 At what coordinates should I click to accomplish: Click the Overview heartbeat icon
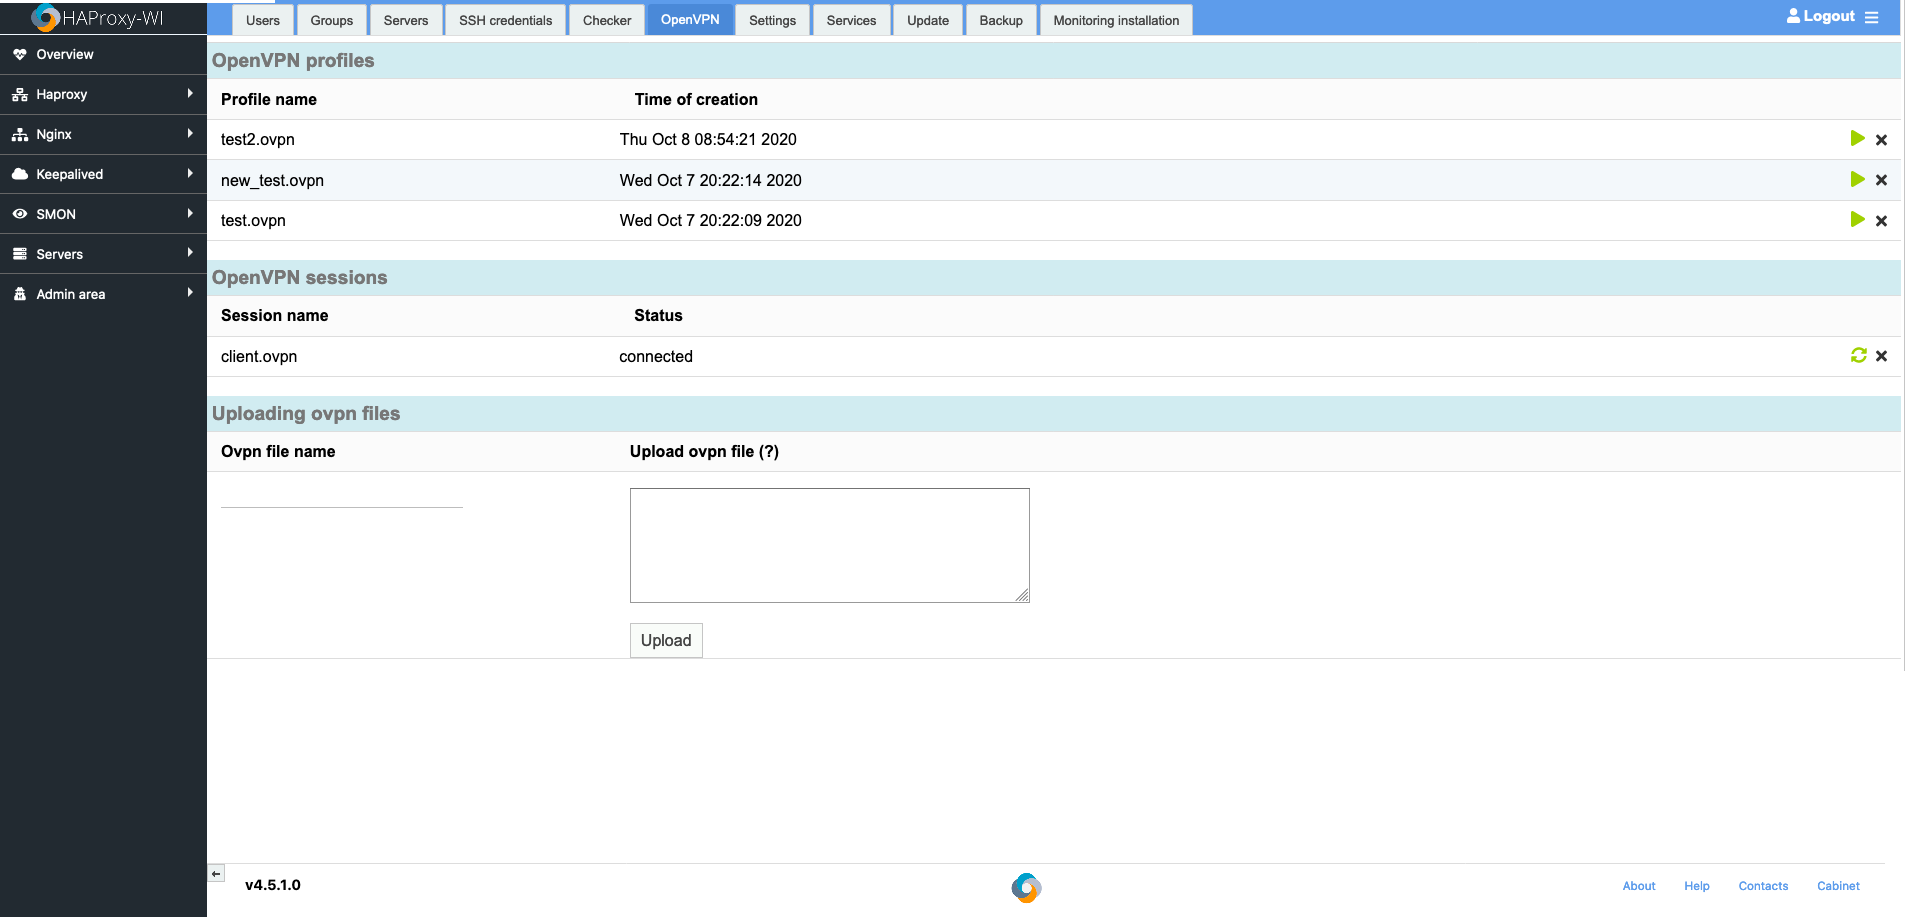[20, 54]
